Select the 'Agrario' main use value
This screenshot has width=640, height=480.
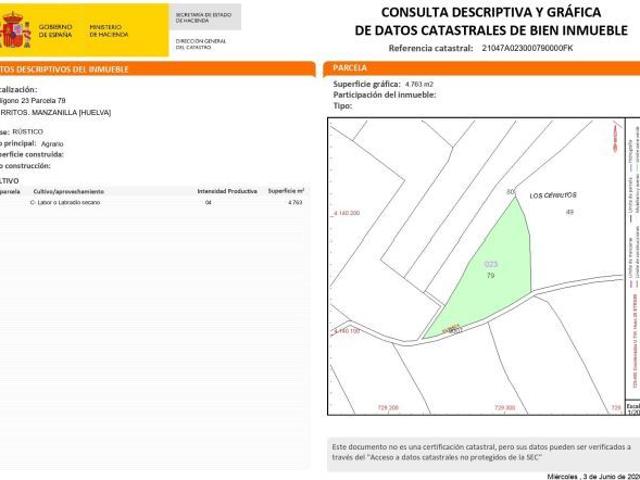[x=52, y=144]
